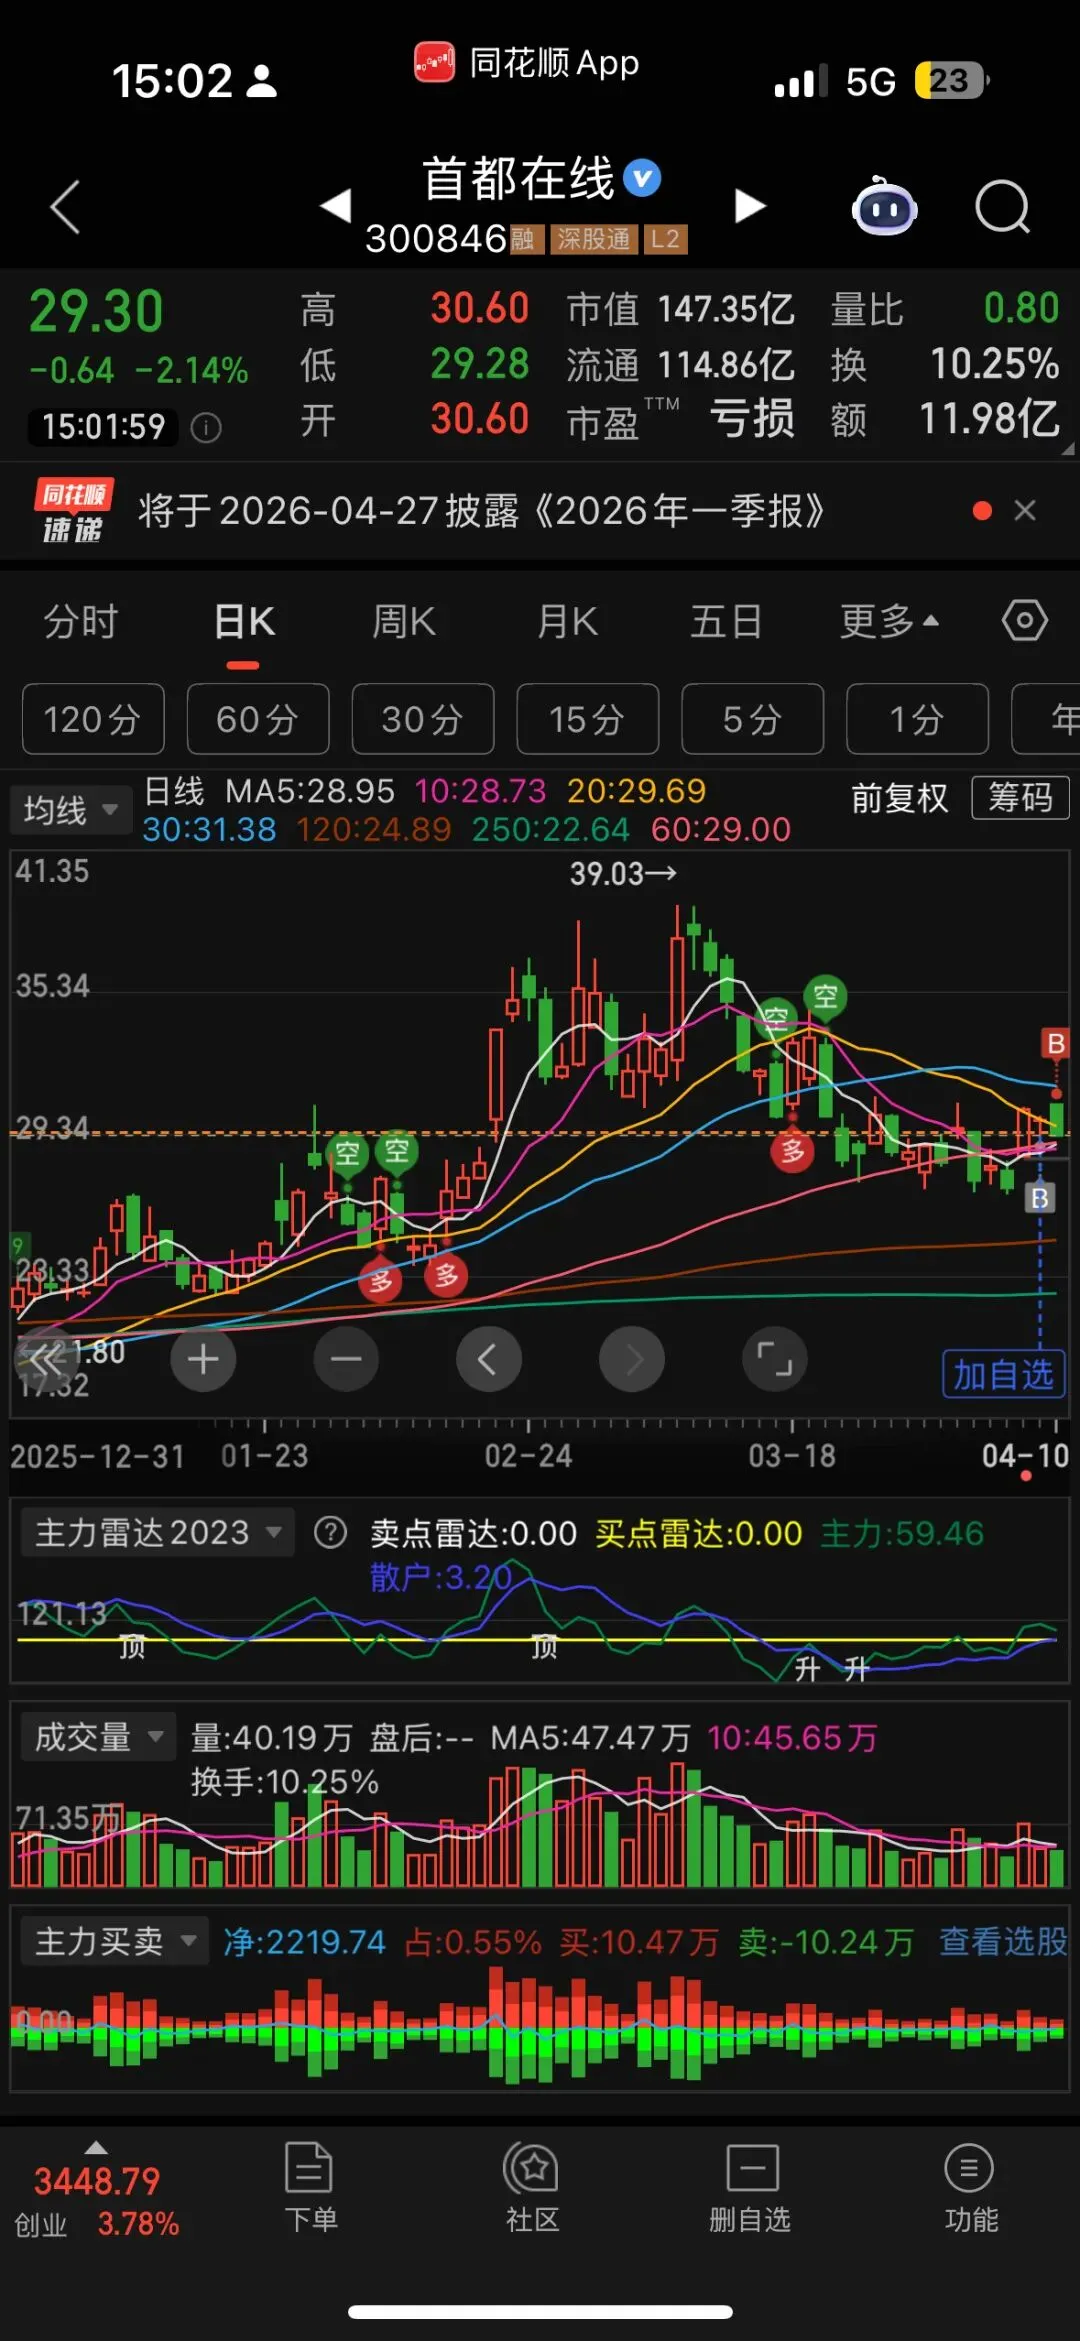The height and width of the screenshot is (2341, 1080).
Task: Select 30分 interval
Action: click(423, 719)
